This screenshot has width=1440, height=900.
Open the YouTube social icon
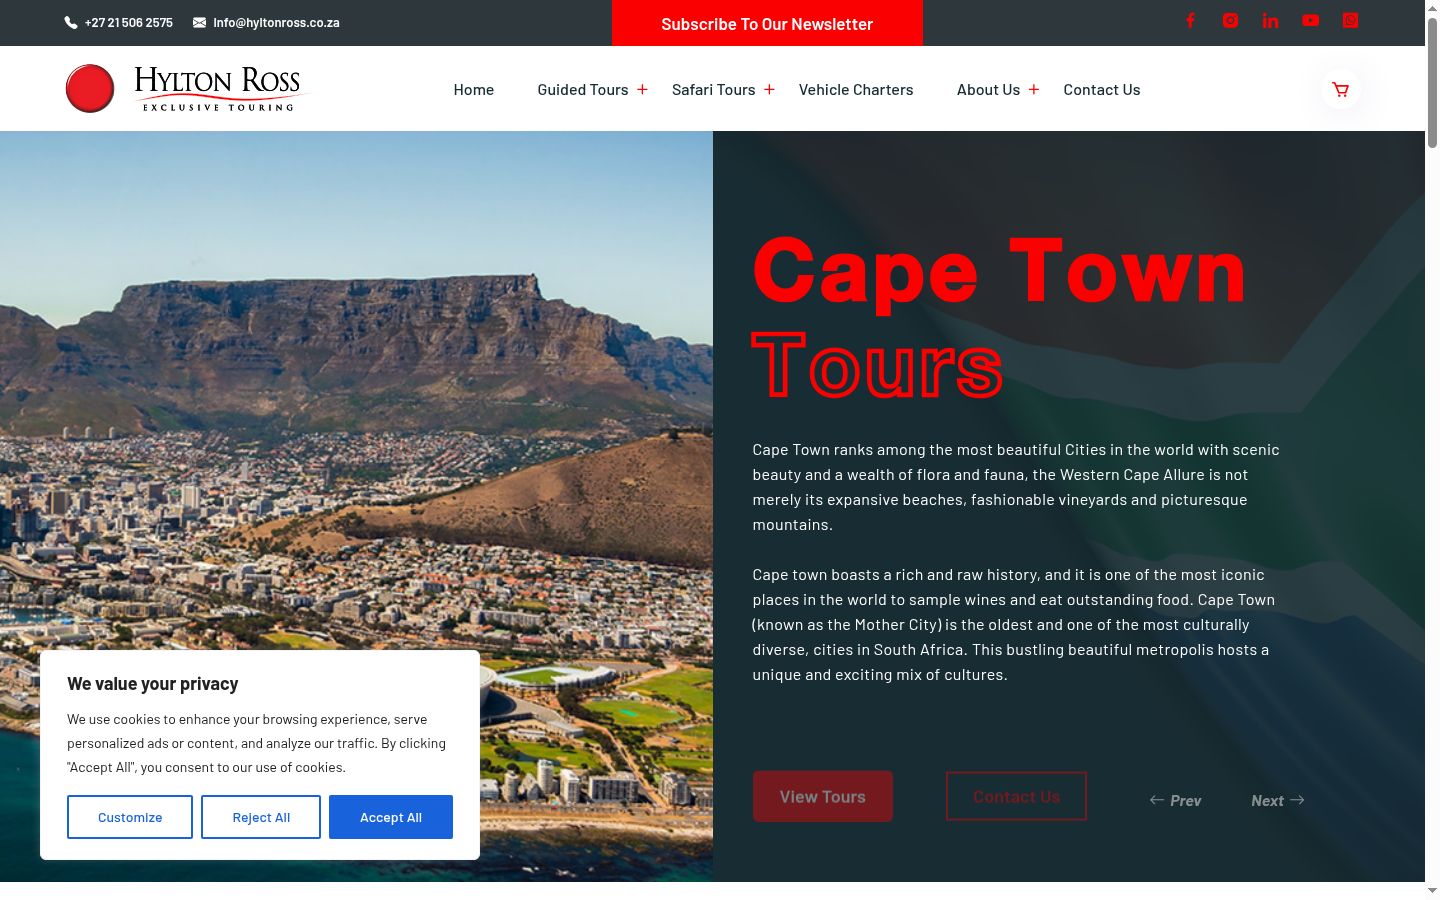[x=1310, y=20]
